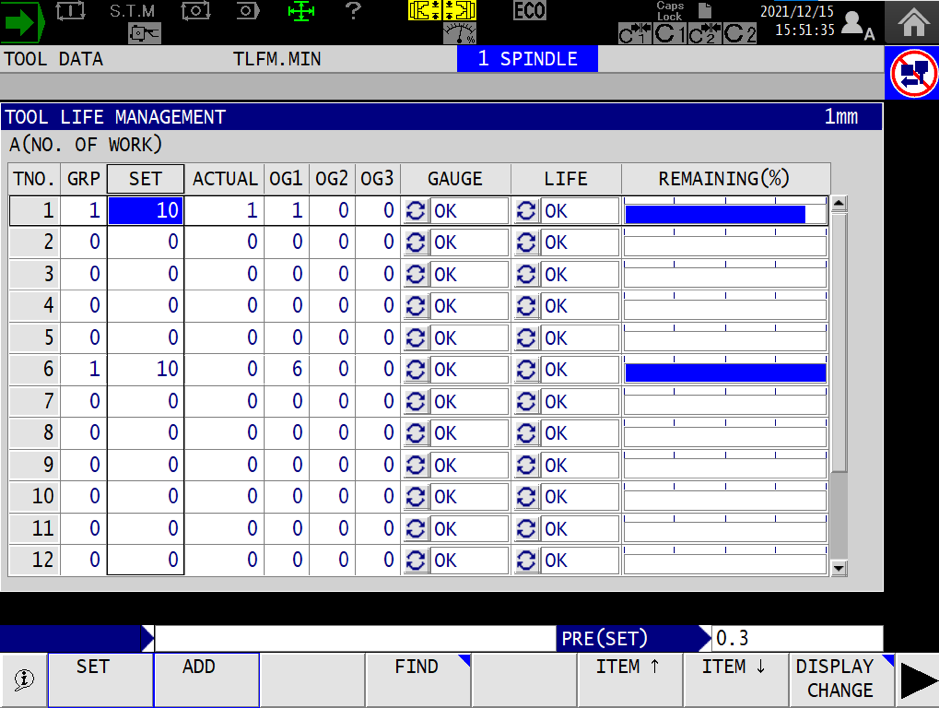Image resolution: width=939 pixels, height=708 pixels.
Task: Expand more function keys with right arrow
Action: (x=918, y=680)
